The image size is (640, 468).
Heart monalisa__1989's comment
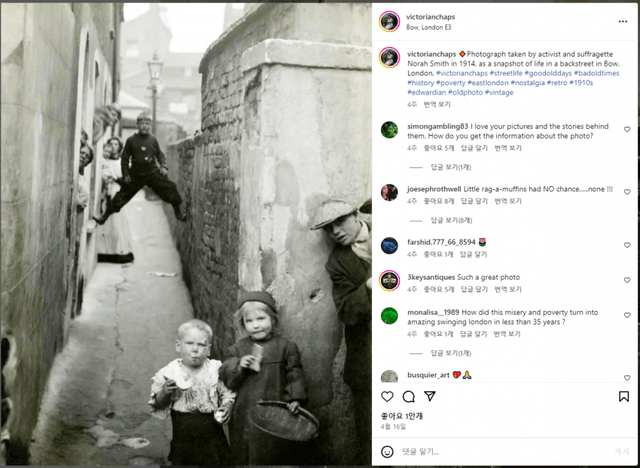click(627, 315)
